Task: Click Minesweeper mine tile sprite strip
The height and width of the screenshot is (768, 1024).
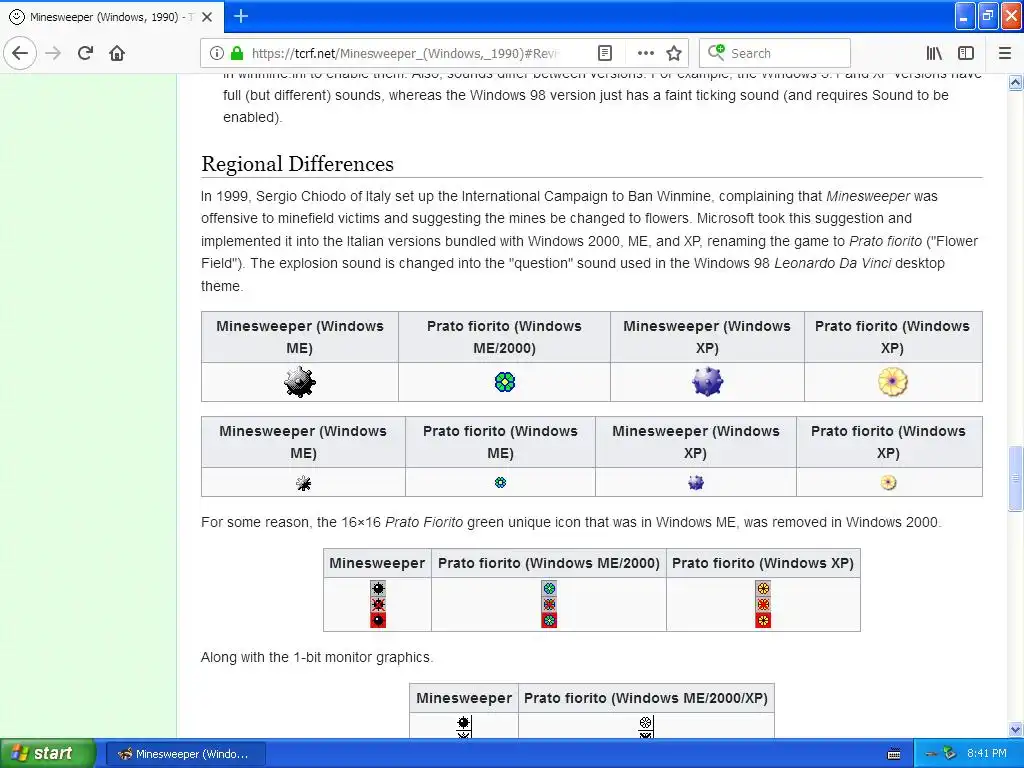Action: tap(378, 604)
